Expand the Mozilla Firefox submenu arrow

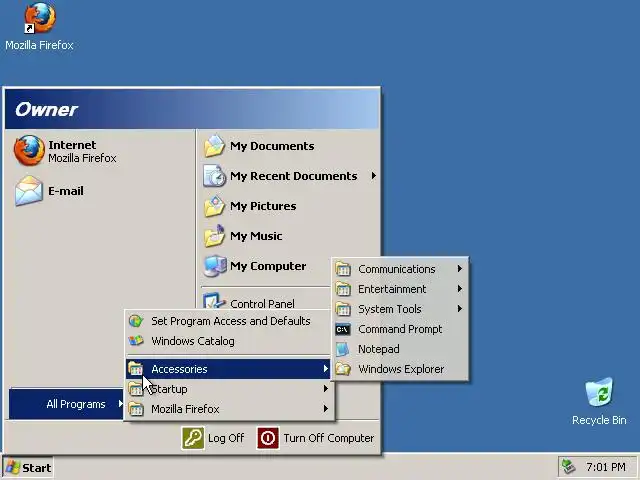click(325, 409)
